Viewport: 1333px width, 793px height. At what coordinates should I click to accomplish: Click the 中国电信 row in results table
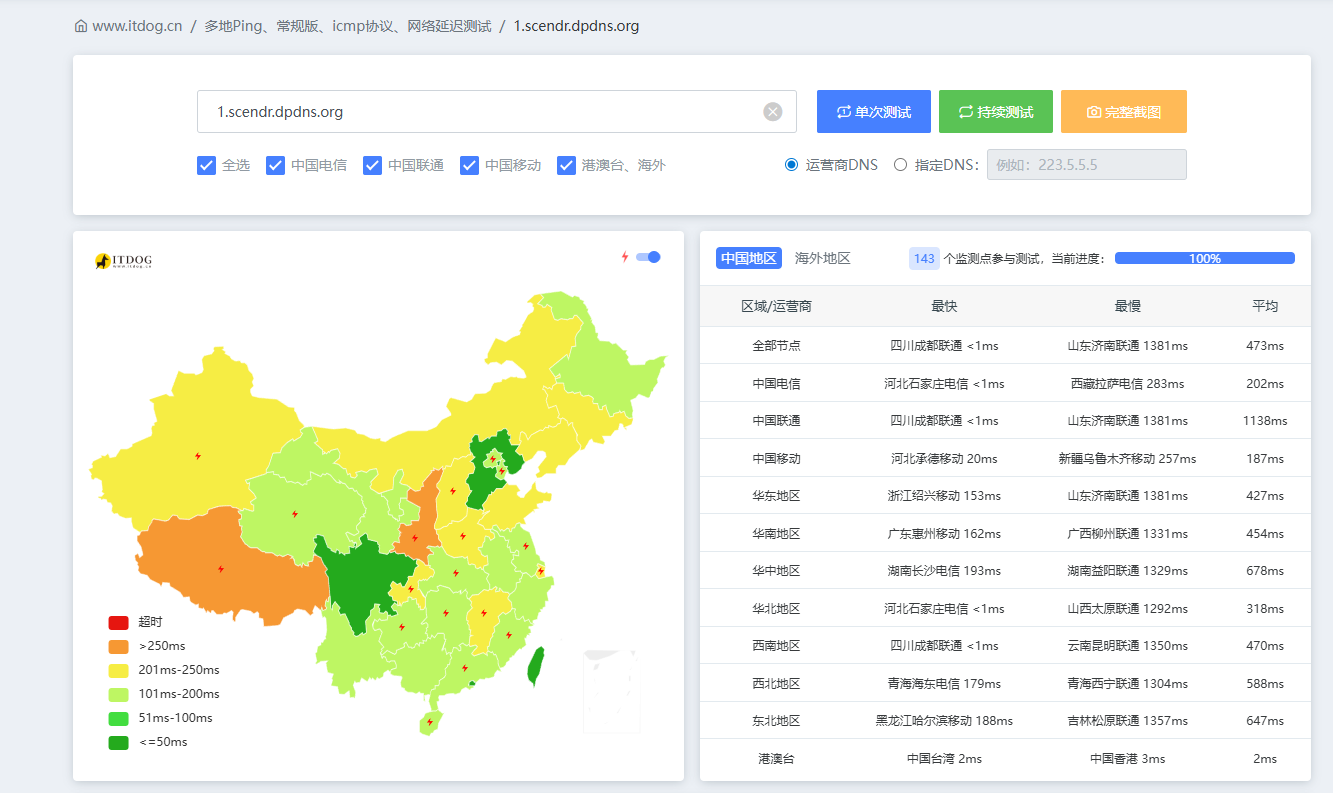pos(1005,383)
